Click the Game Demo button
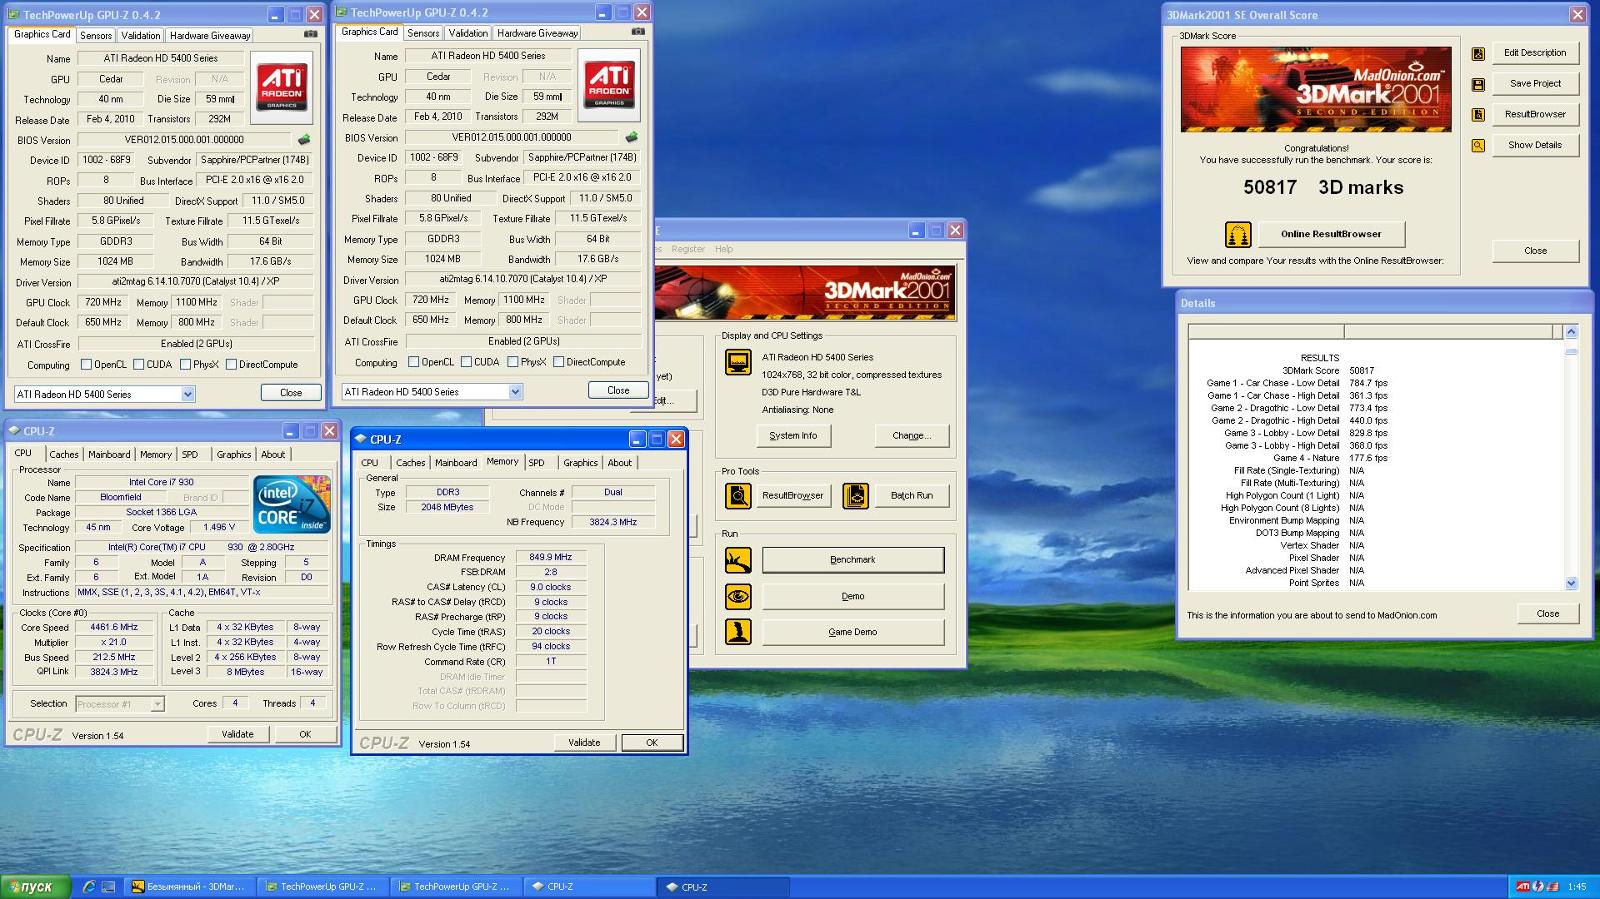This screenshot has width=1600, height=899. click(x=853, y=632)
